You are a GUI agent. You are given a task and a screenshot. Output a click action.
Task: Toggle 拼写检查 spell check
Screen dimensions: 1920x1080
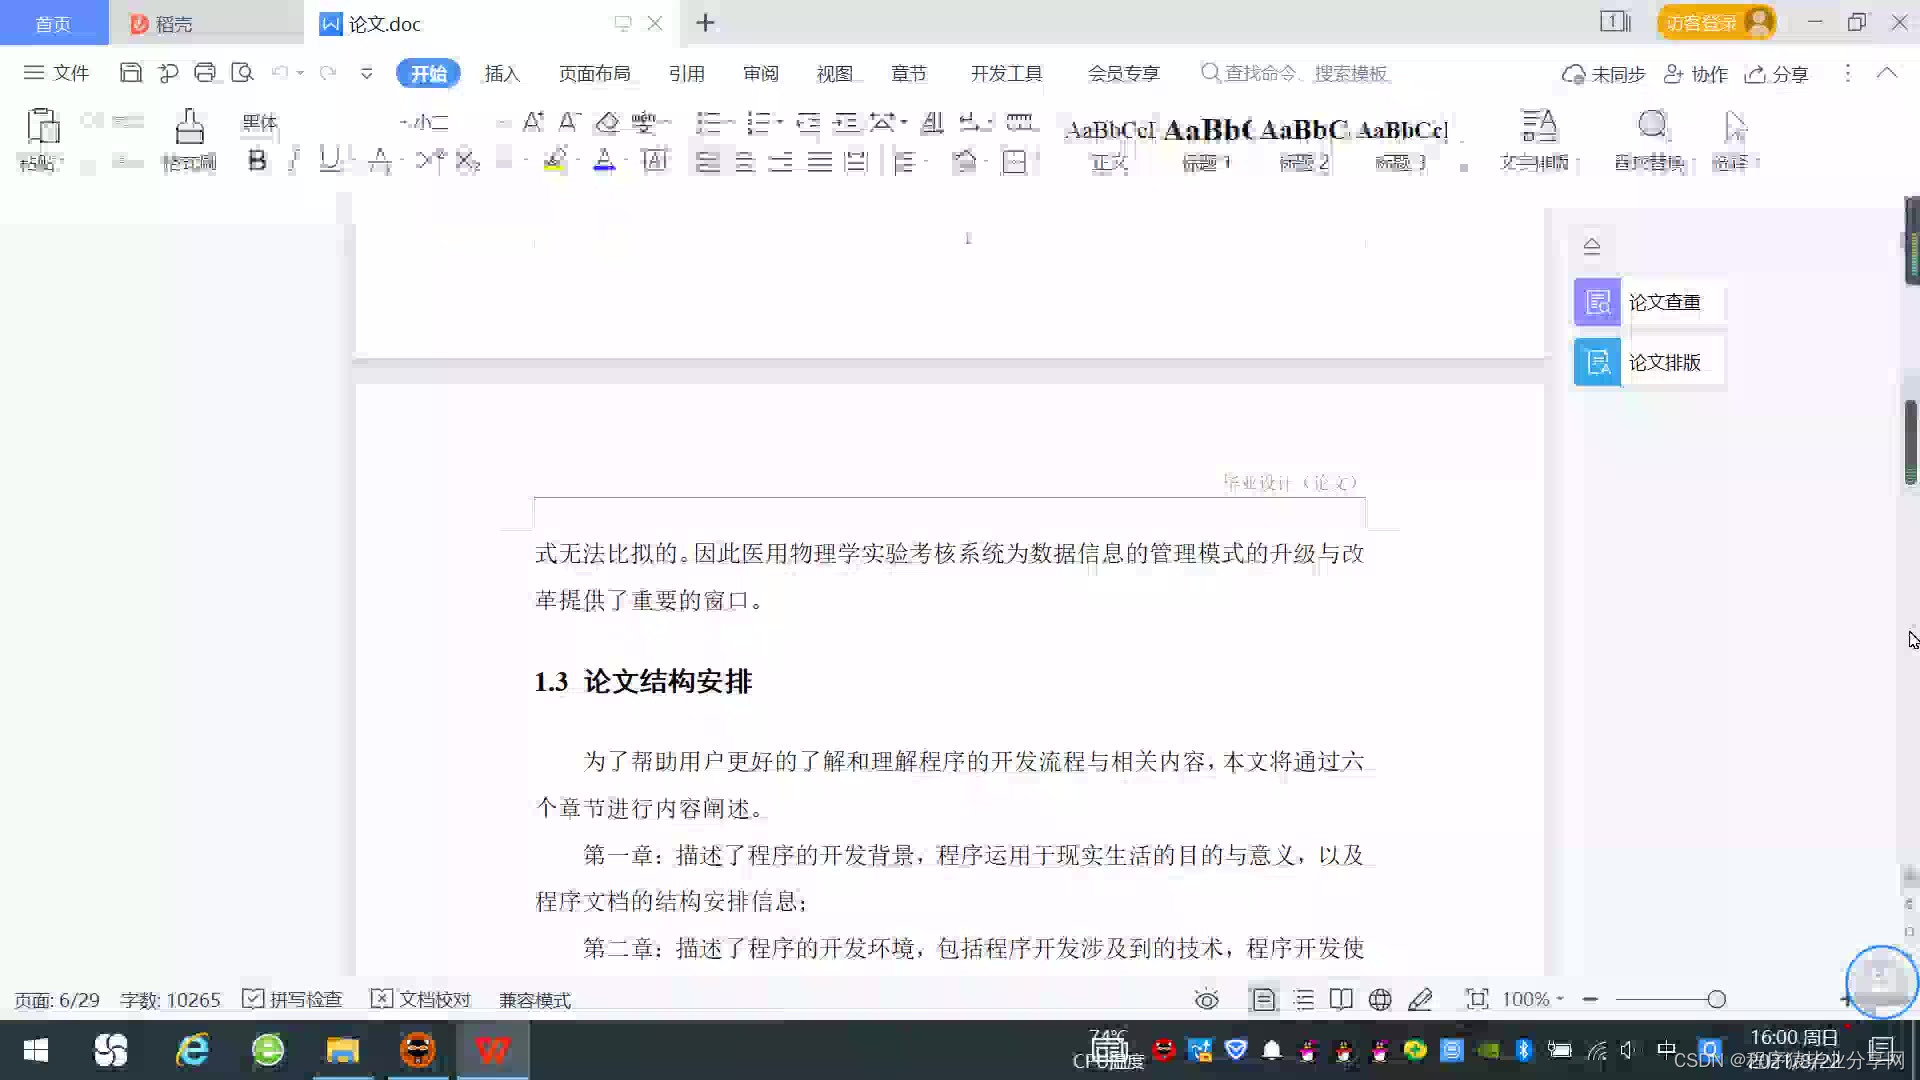point(294,1000)
